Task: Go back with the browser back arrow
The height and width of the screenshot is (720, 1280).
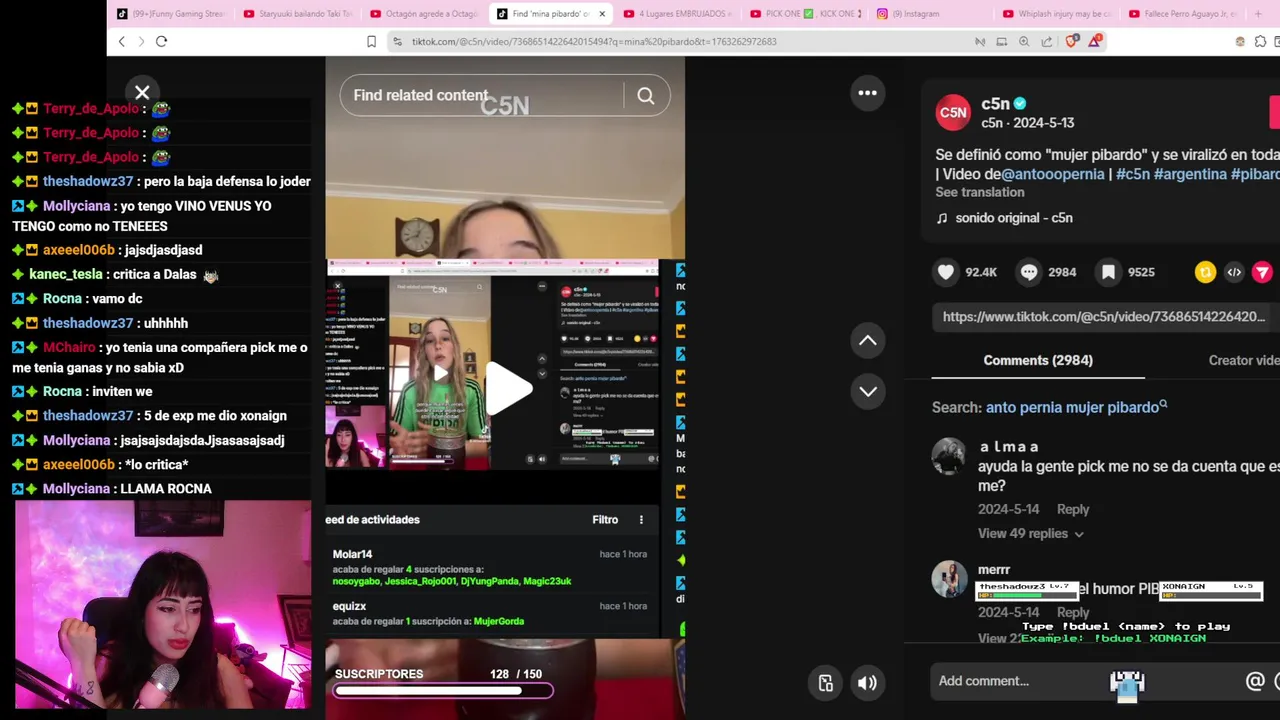Action: click(x=122, y=41)
